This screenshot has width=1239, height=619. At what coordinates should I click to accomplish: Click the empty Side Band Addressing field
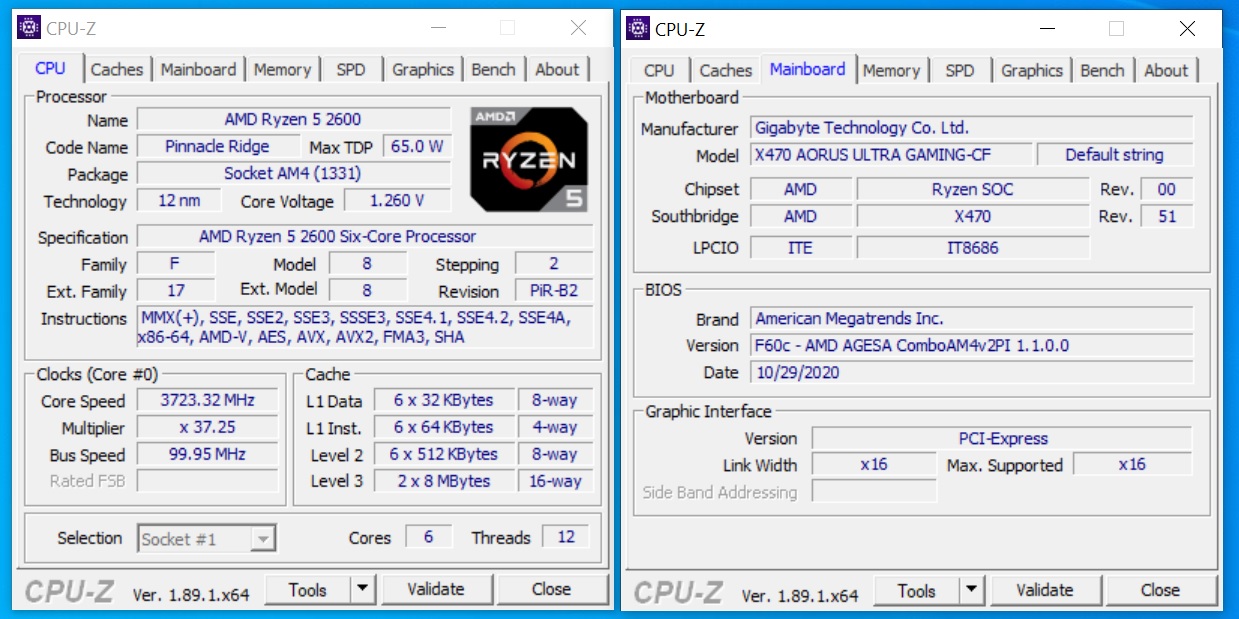[x=874, y=492]
